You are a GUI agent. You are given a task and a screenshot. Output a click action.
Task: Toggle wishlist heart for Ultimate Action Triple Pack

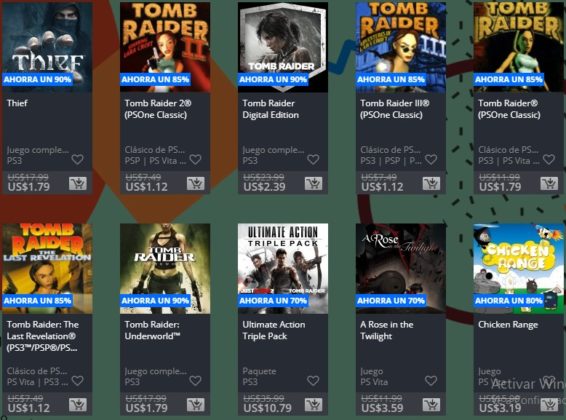click(313, 380)
